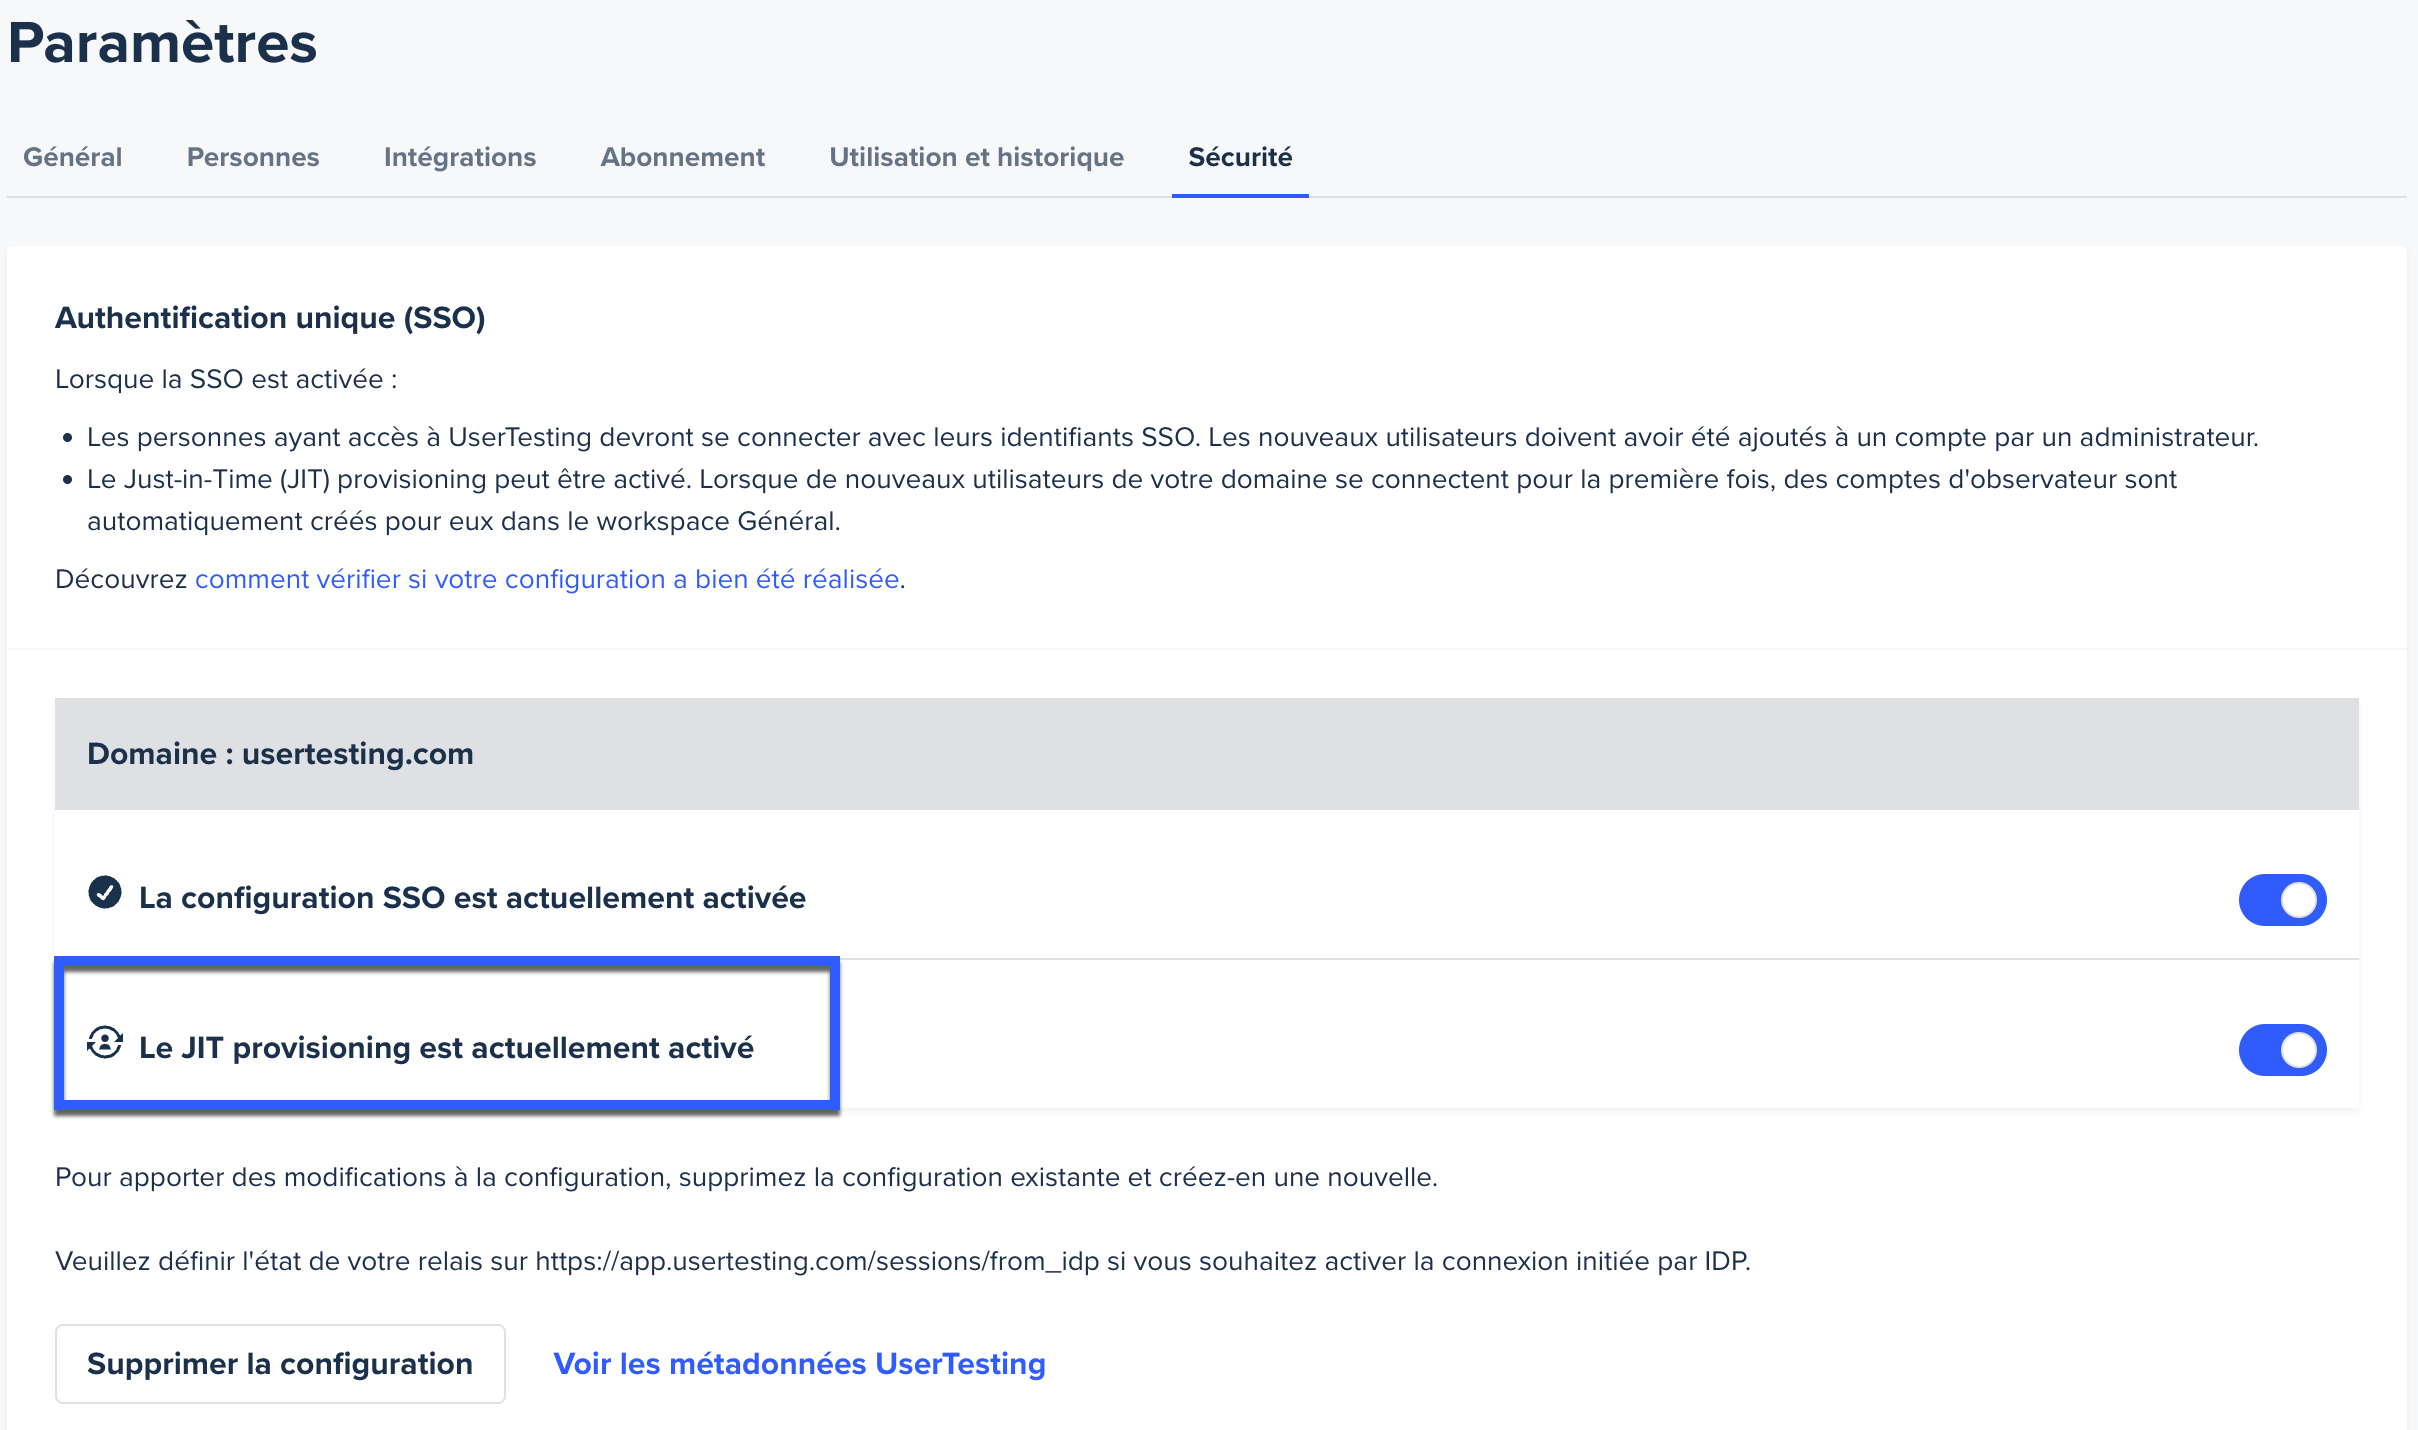The height and width of the screenshot is (1430, 2418).
Task: Click the SSO actuellement activée label
Action: coord(472,898)
